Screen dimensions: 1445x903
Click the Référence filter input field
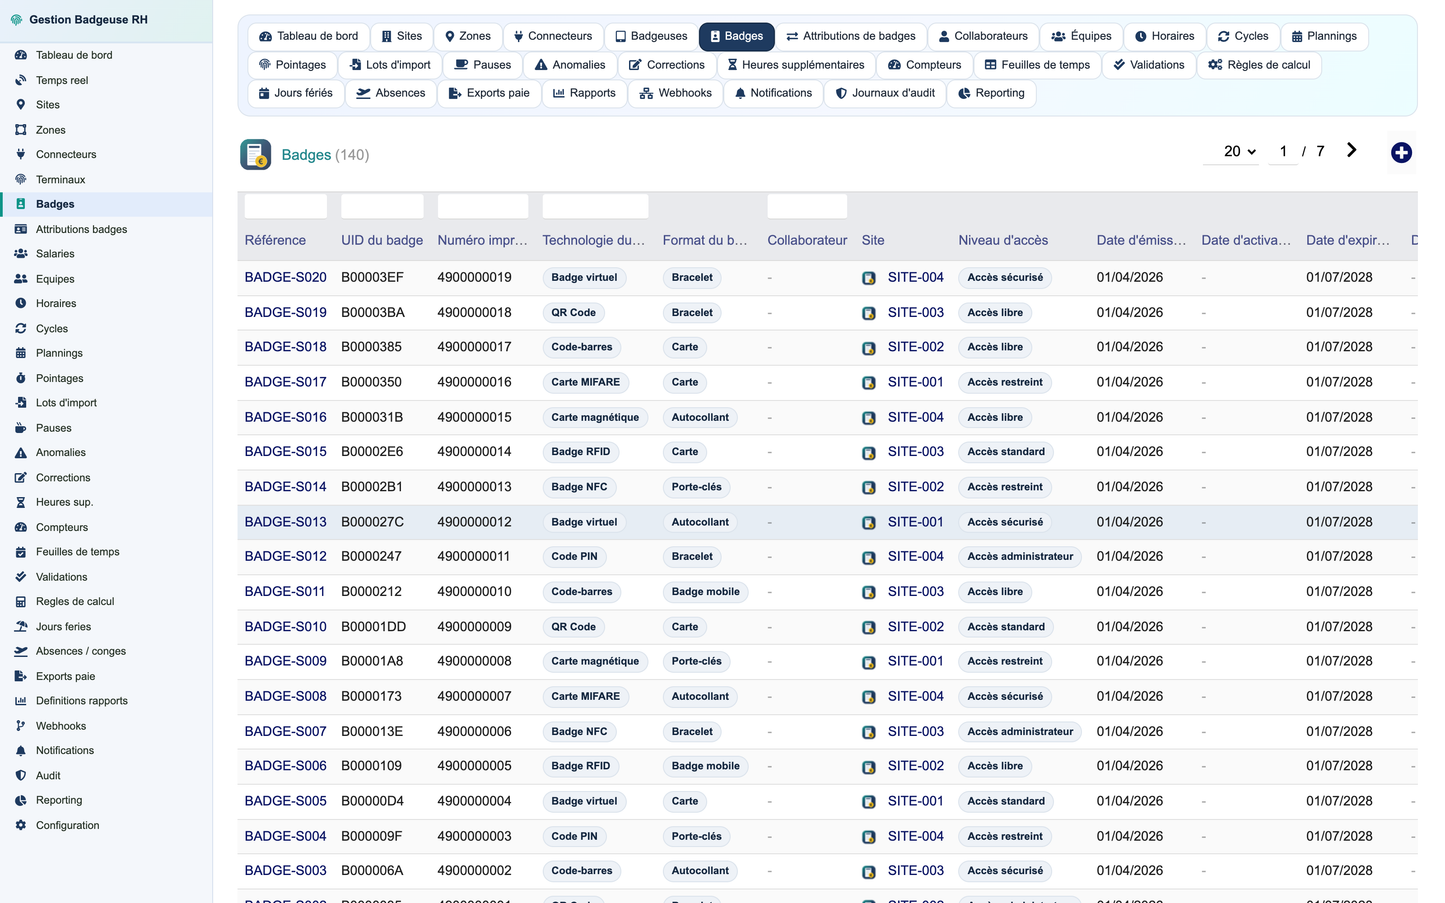pos(285,206)
